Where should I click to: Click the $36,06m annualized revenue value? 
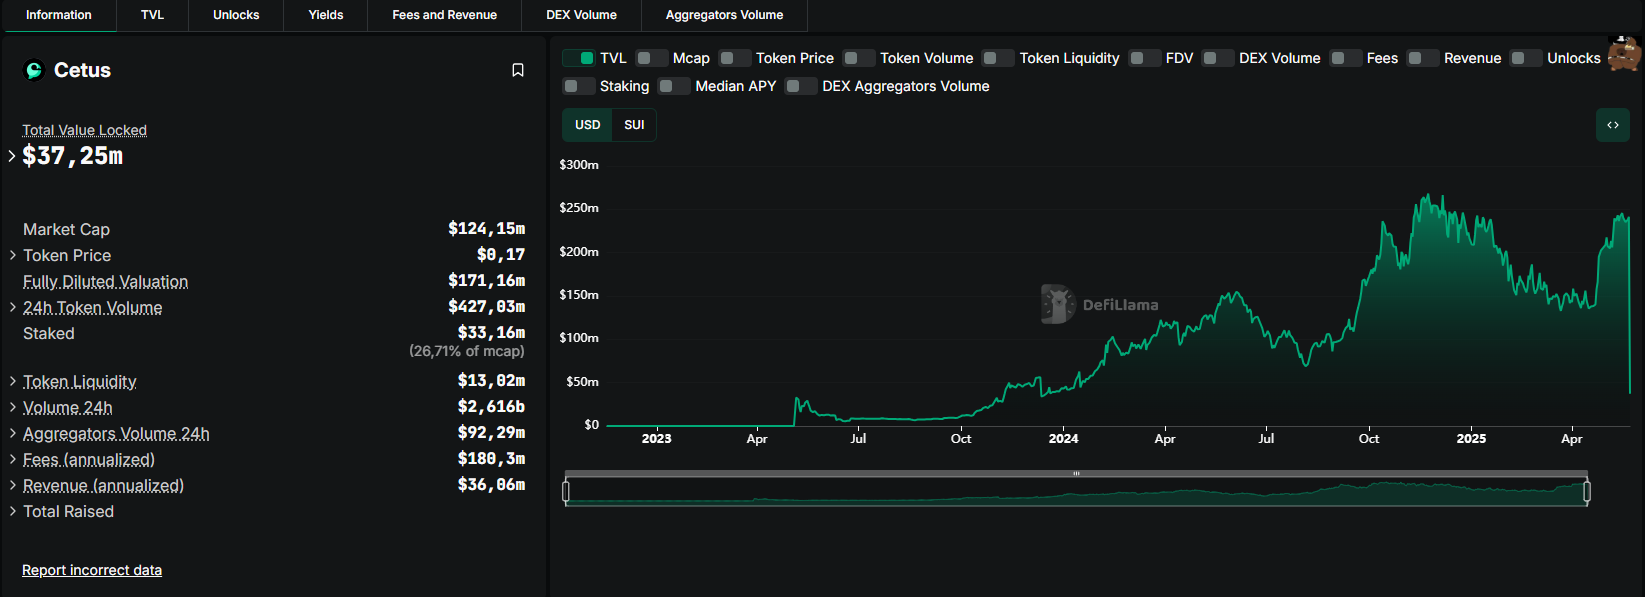492,485
